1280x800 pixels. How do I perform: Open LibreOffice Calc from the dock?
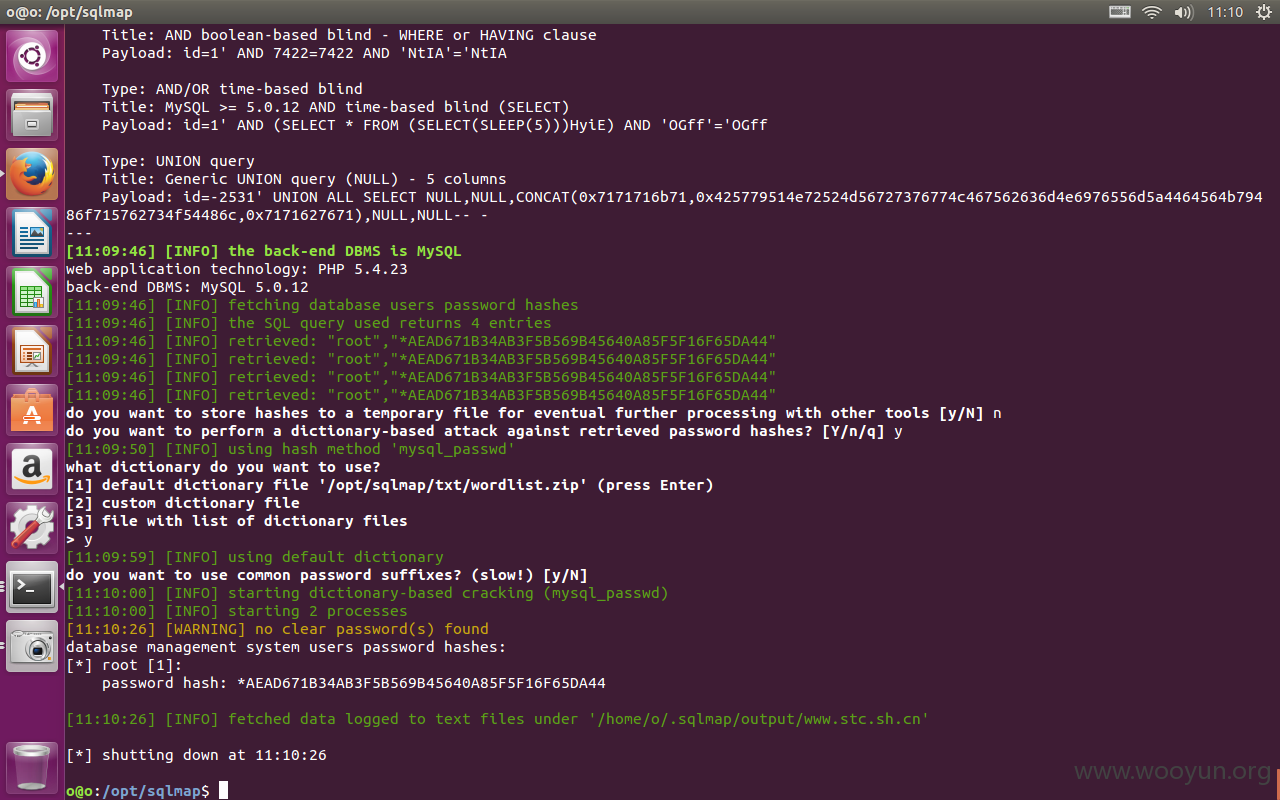(x=32, y=292)
